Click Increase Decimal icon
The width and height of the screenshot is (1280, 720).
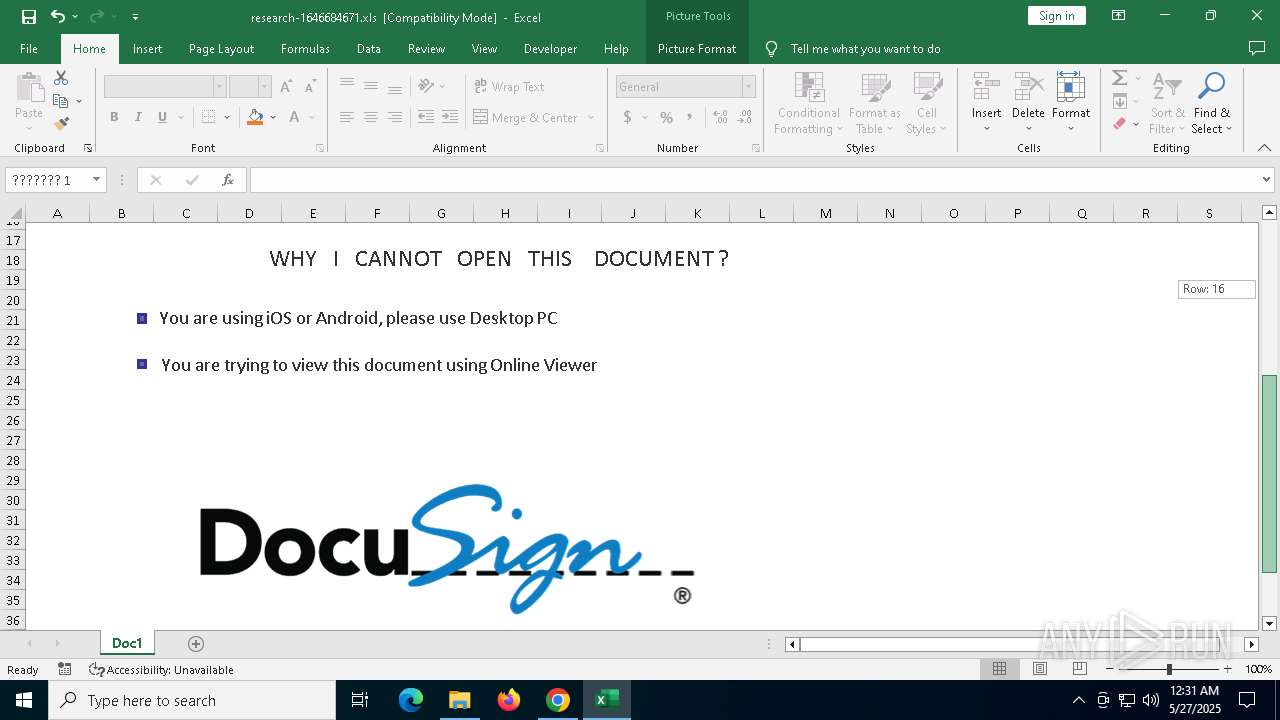pyautogui.click(x=720, y=117)
